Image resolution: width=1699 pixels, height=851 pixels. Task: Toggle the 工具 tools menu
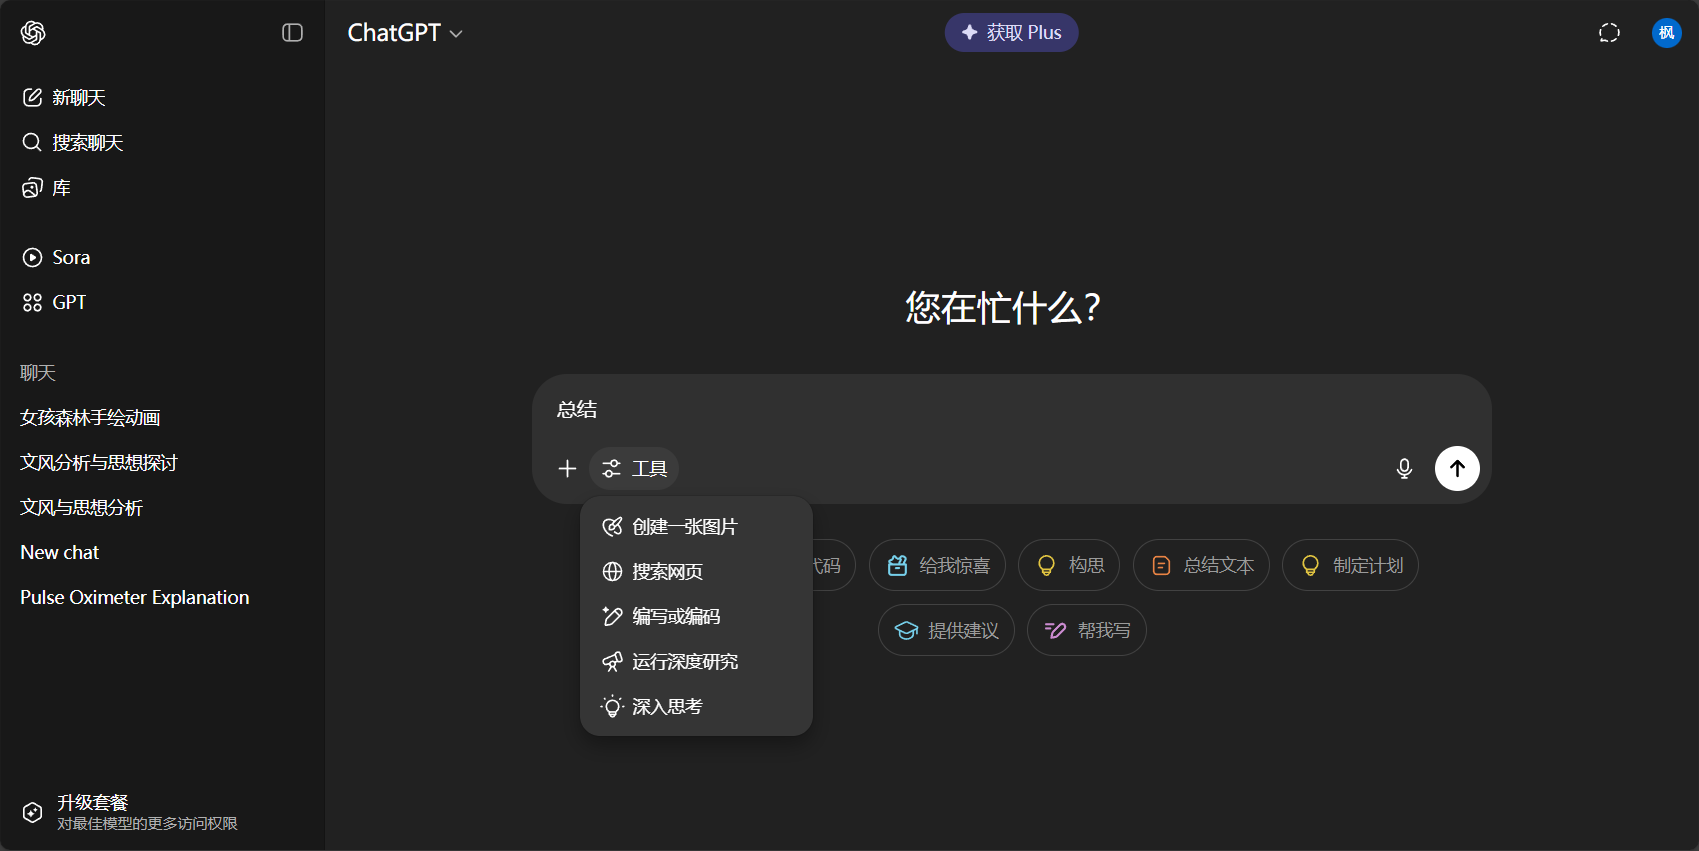click(x=634, y=468)
